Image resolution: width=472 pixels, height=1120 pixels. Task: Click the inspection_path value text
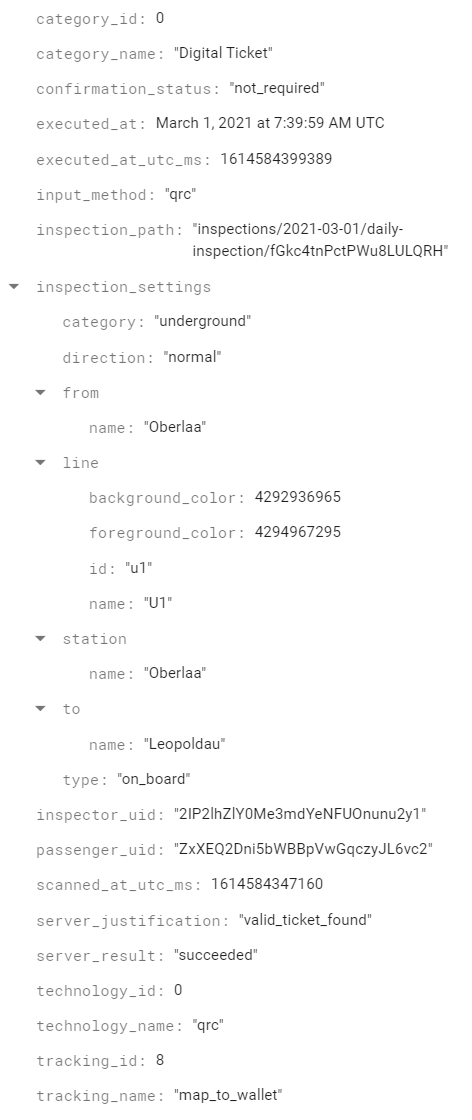coord(320,240)
